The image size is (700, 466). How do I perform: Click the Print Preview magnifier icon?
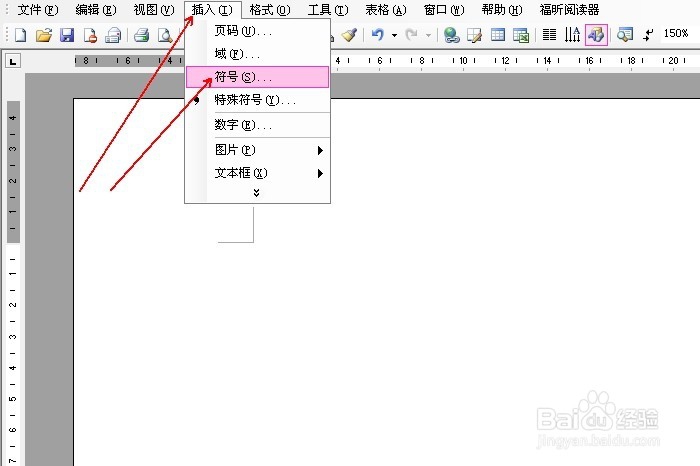pyautogui.click(x=165, y=35)
